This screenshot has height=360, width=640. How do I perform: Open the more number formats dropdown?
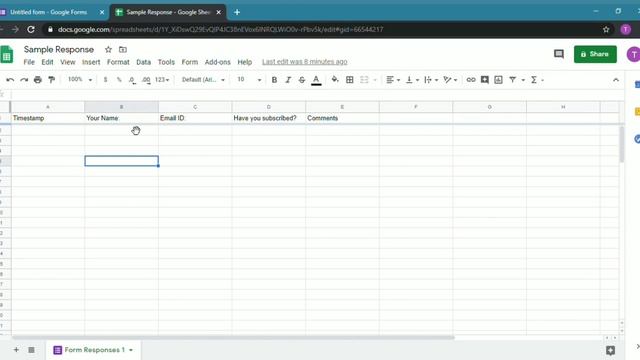pyautogui.click(x=162, y=80)
